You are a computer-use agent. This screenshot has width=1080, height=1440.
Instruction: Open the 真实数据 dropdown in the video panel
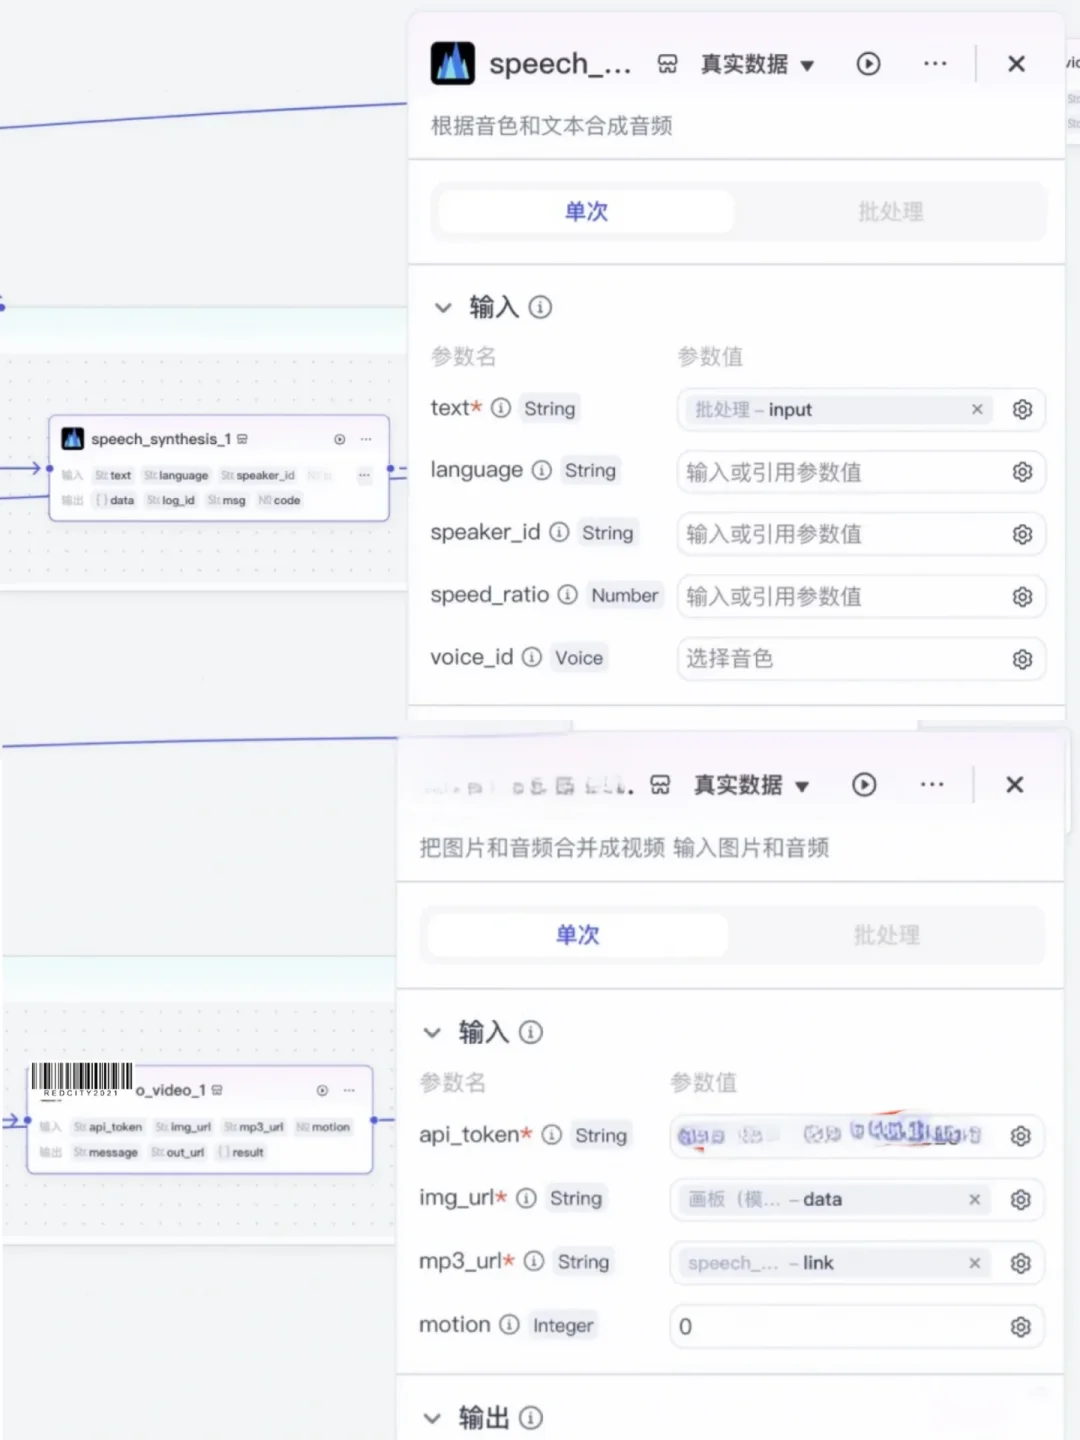pos(751,786)
